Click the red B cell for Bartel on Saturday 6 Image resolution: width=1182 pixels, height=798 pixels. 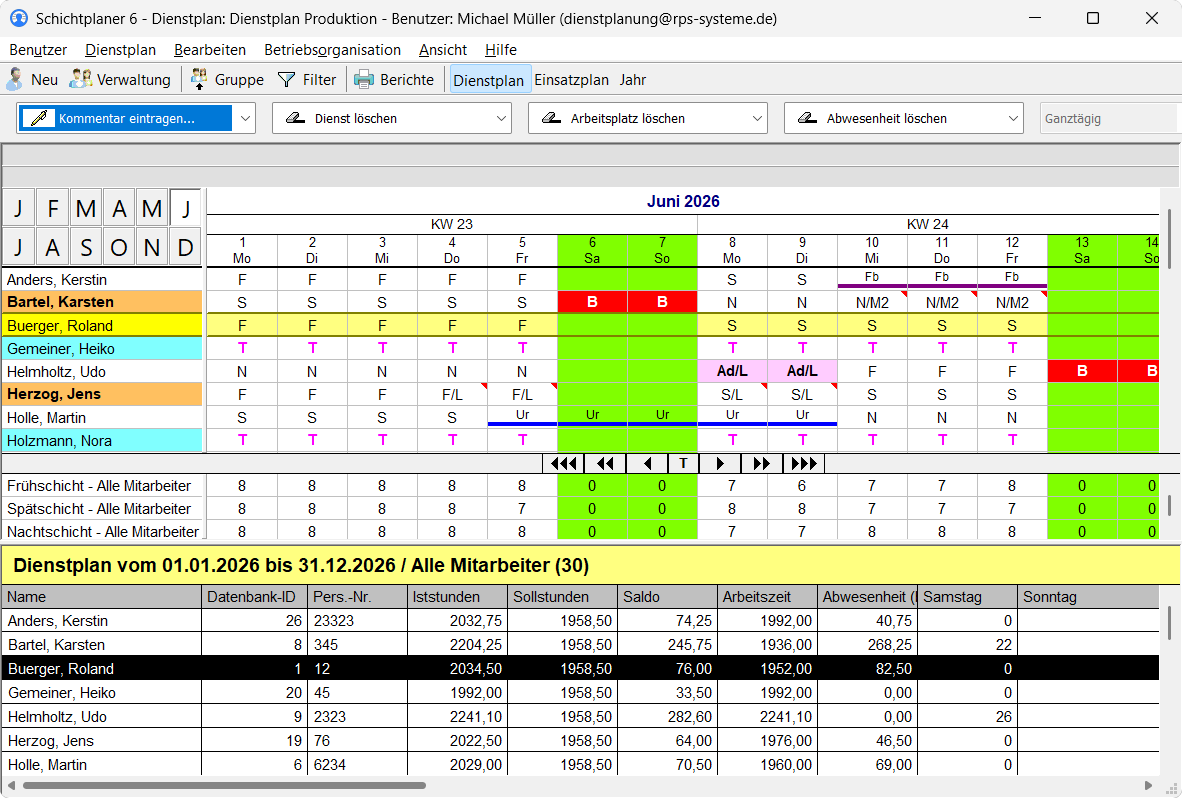pos(592,302)
